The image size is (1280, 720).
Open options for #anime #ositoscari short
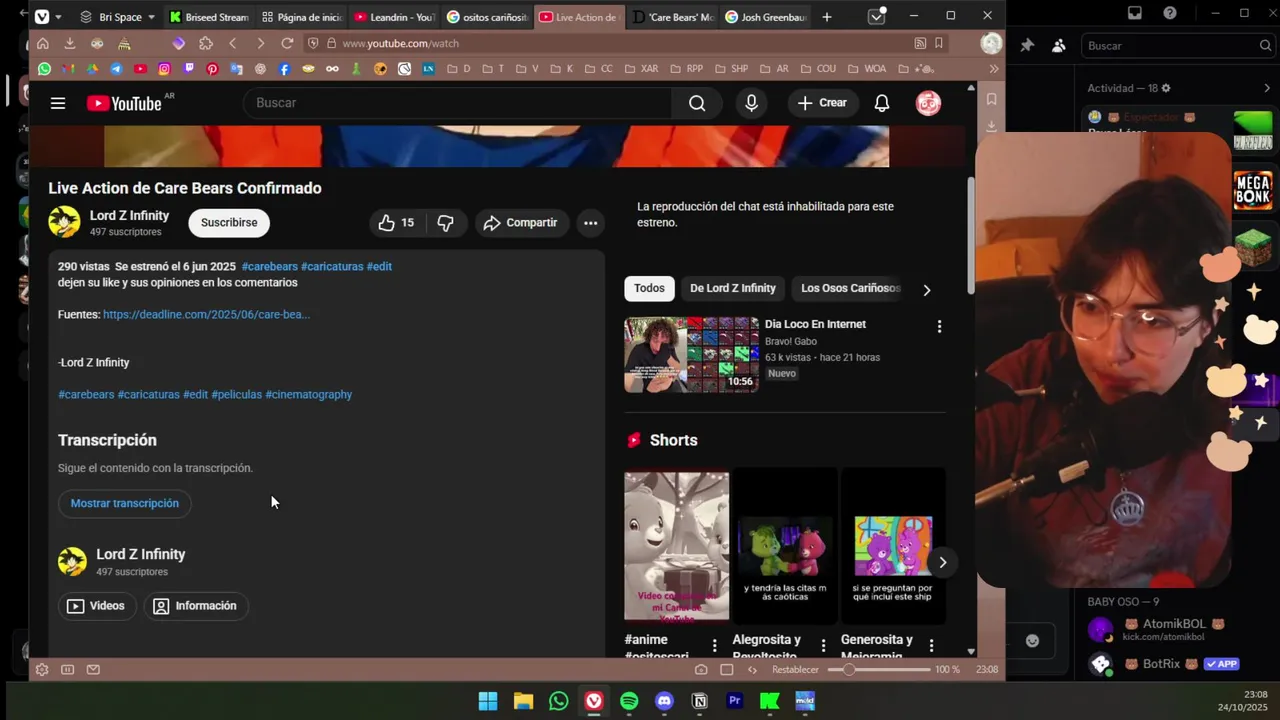[x=714, y=646]
